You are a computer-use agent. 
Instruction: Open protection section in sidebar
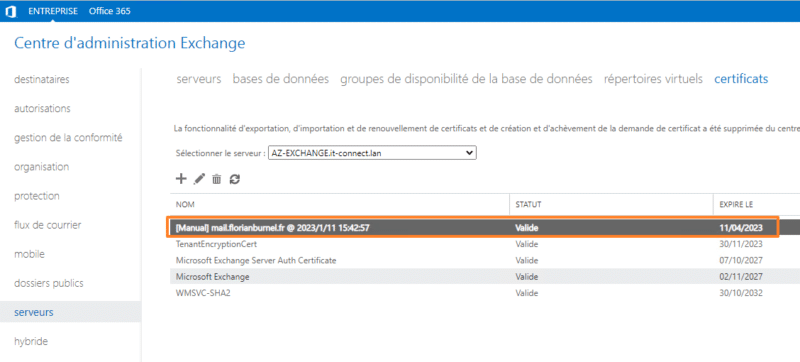pyautogui.click(x=37, y=196)
